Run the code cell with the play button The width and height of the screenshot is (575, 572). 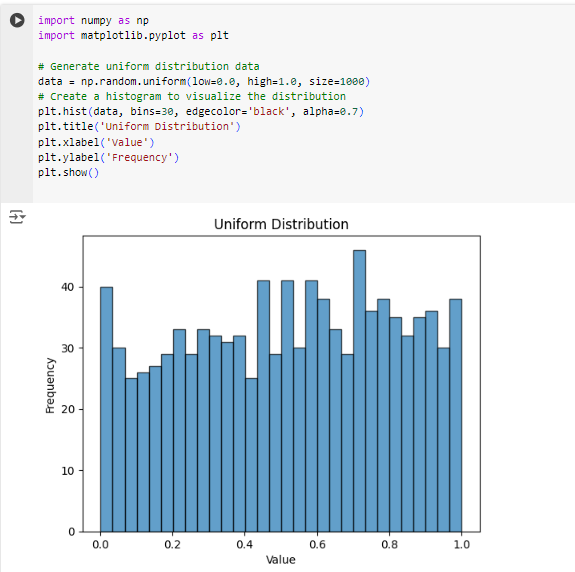pos(17,20)
